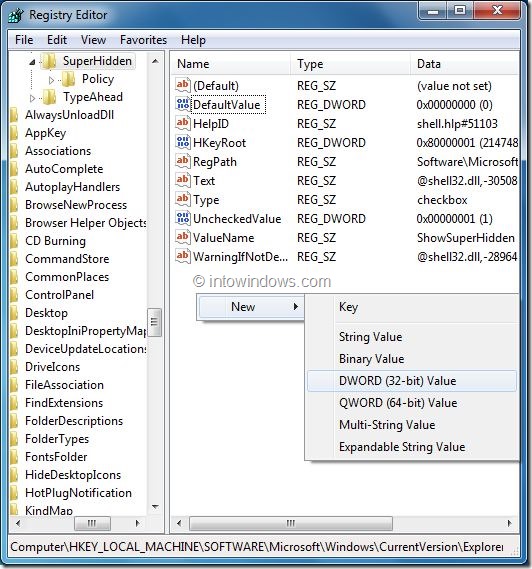Click the ValueName string icon
Screen dimensions: 532x569
183,237
